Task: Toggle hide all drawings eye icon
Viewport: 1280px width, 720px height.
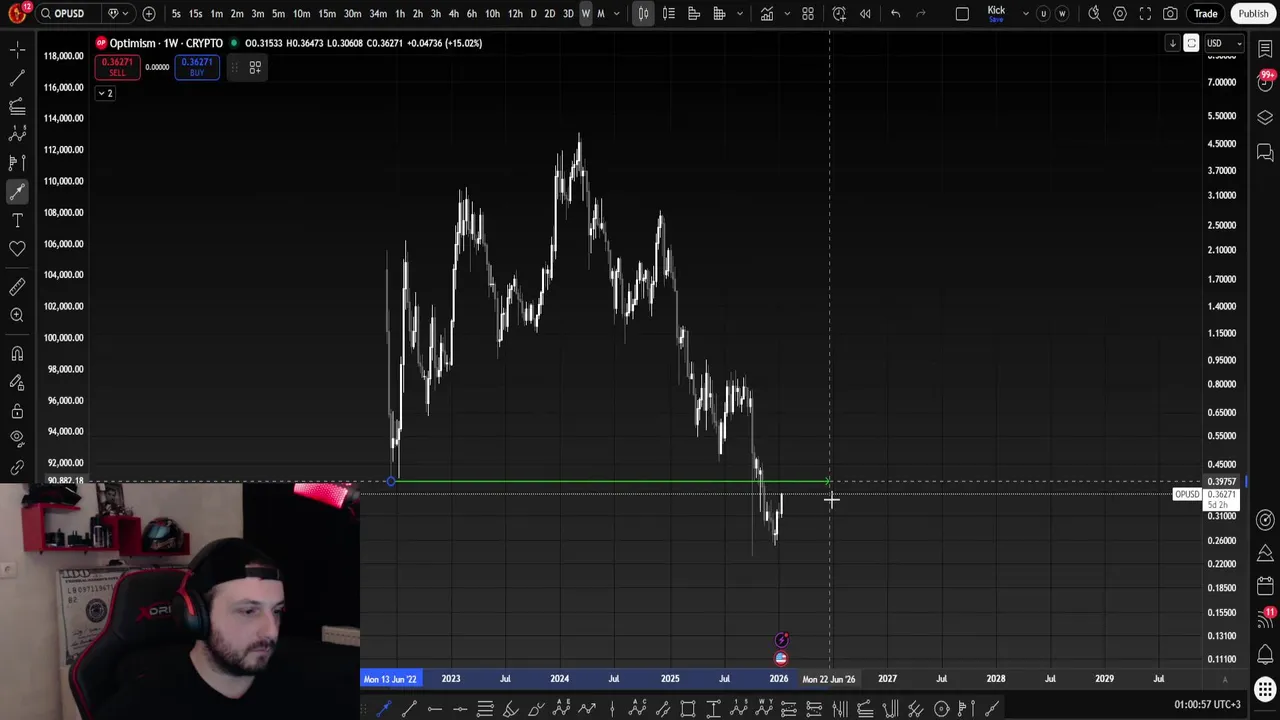Action: pyautogui.click(x=17, y=438)
